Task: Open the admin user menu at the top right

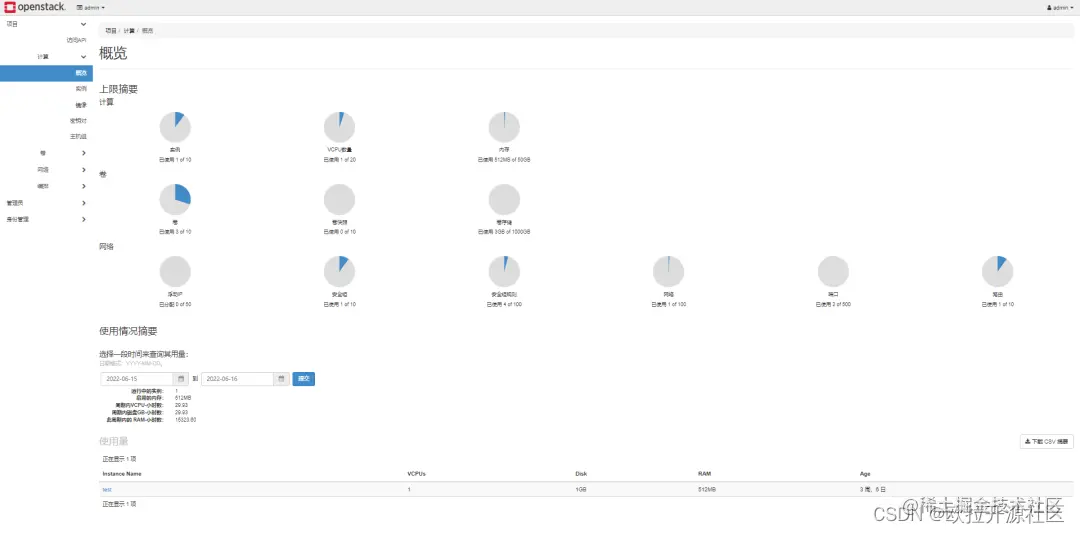Action: click(x=1061, y=8)
